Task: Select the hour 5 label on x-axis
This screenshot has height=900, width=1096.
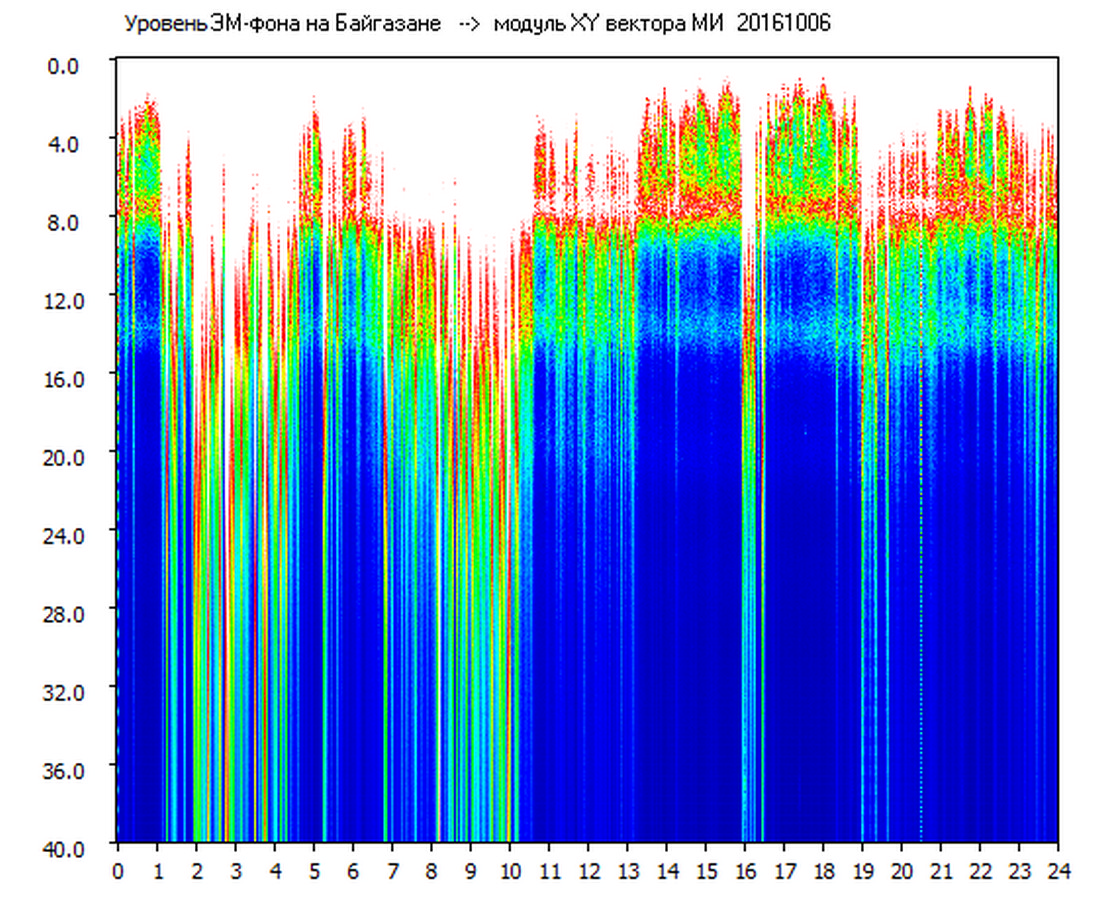Action: (314, 870)
